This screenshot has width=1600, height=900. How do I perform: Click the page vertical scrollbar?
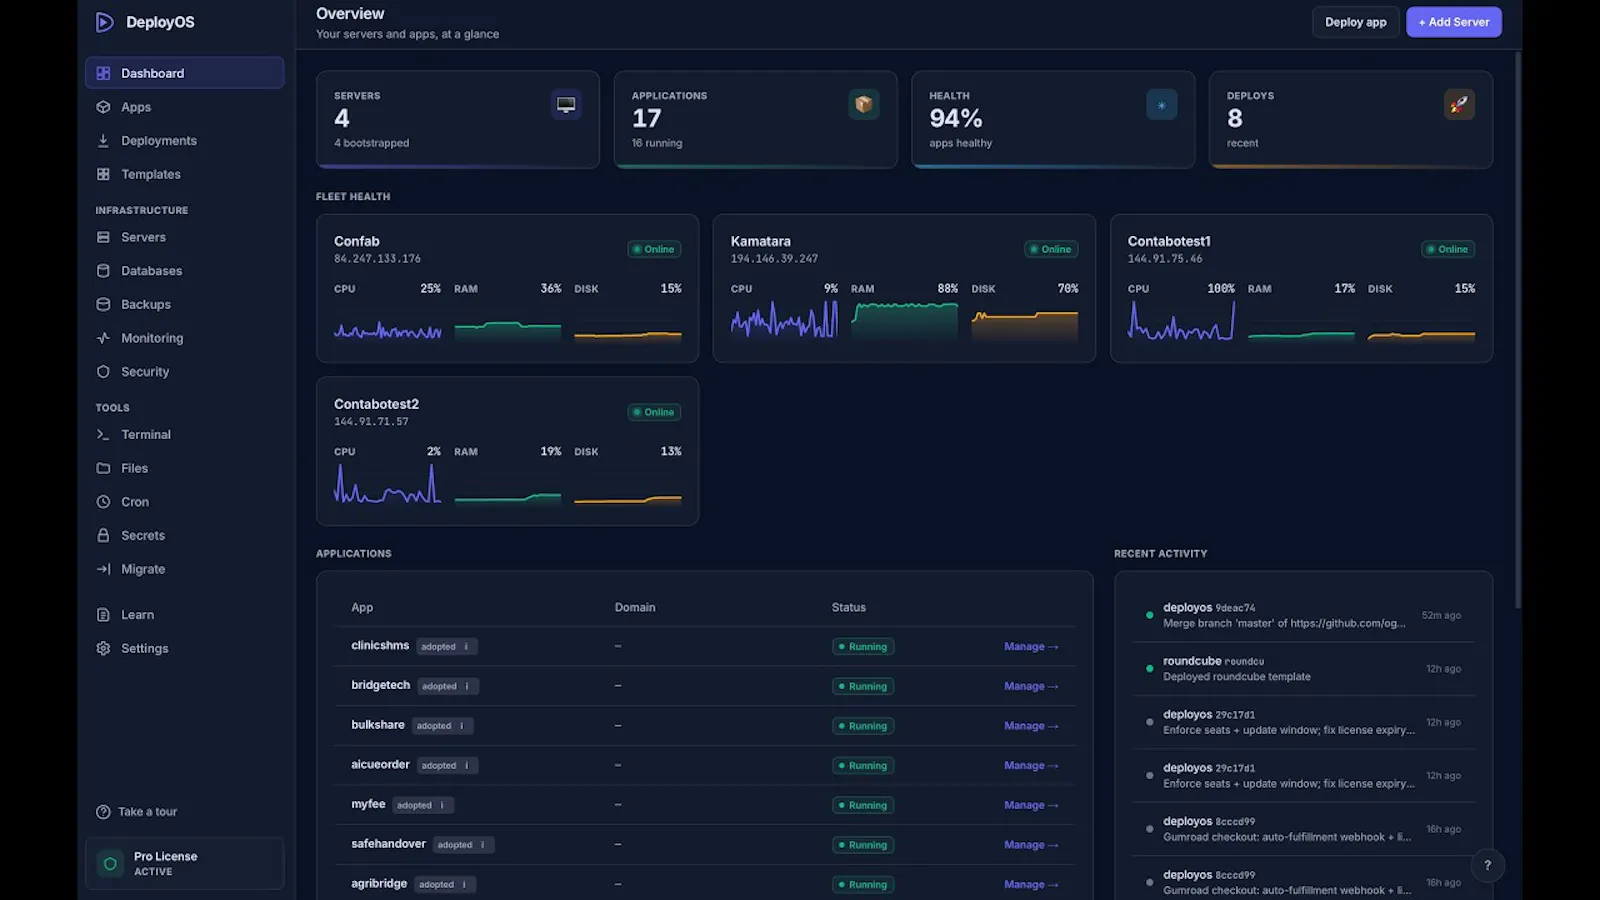[1518, 330]
